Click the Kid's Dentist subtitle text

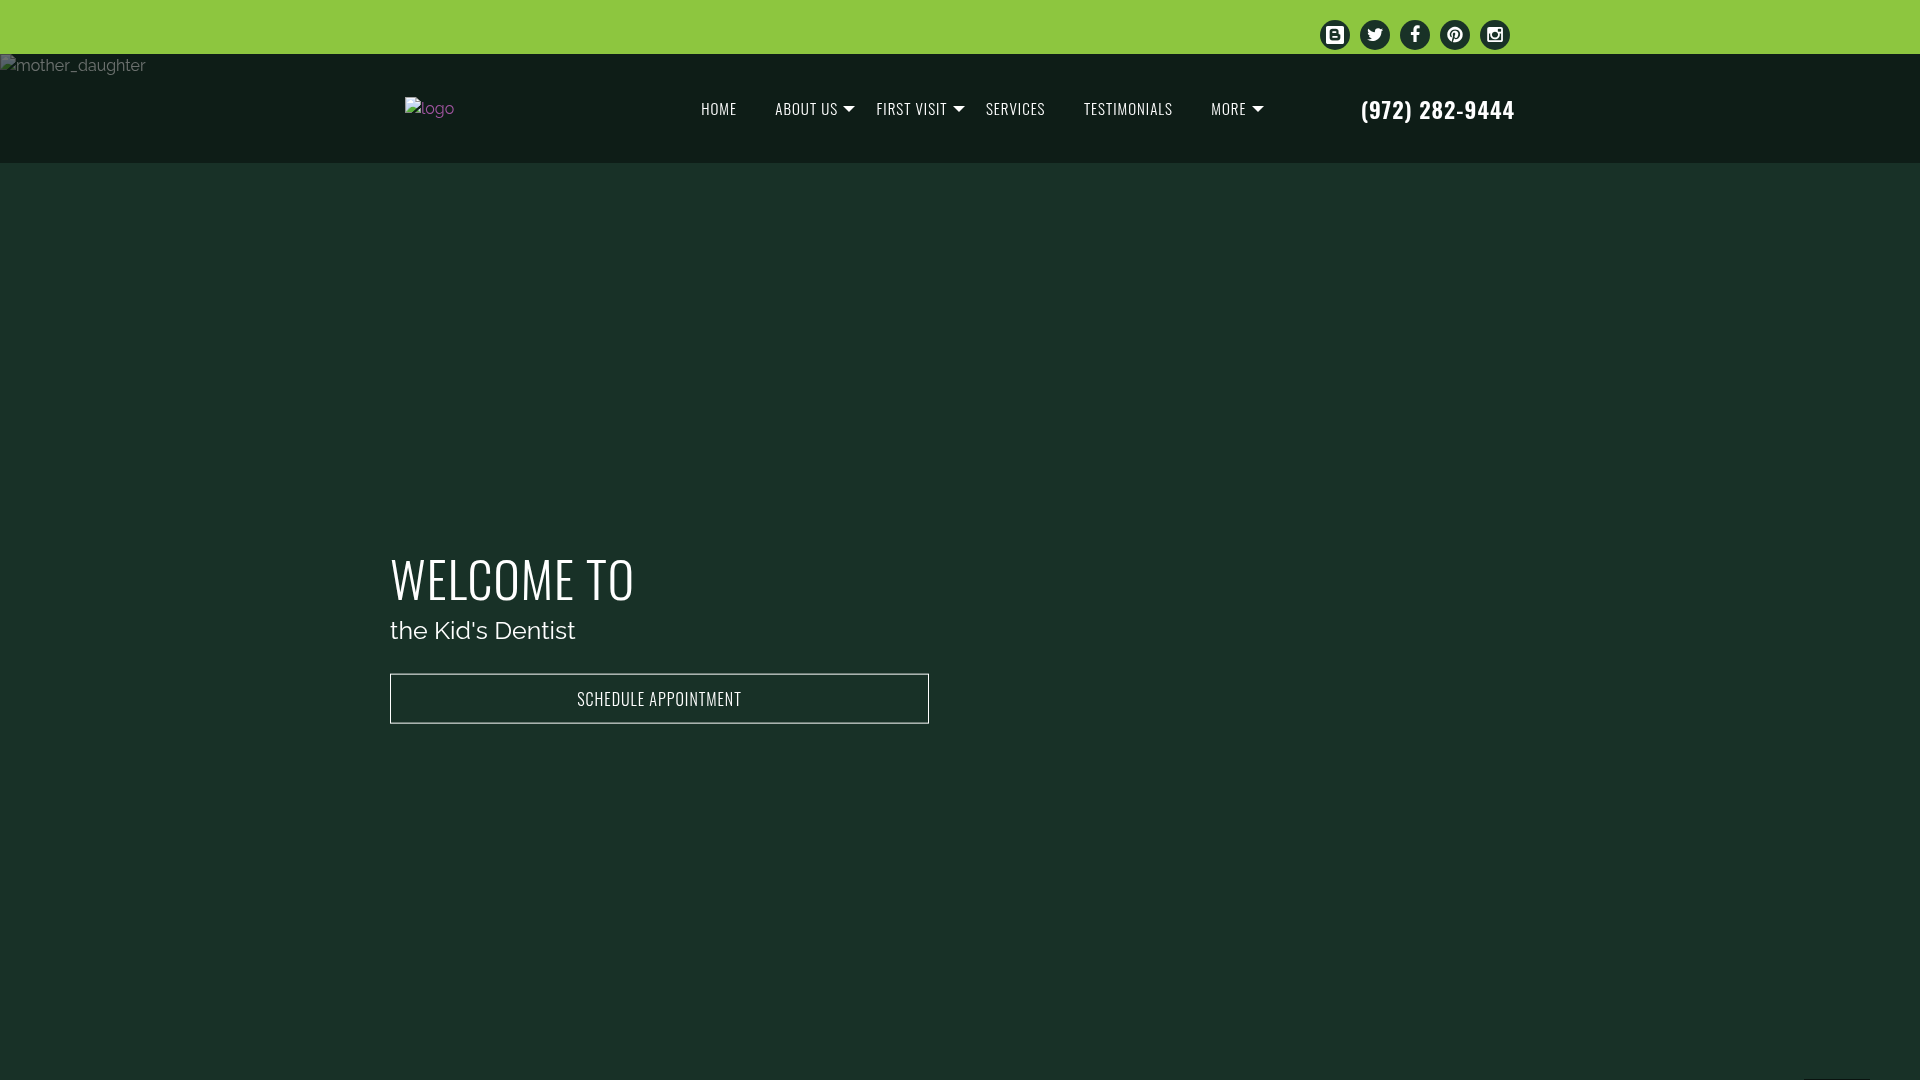click(482, 631)
